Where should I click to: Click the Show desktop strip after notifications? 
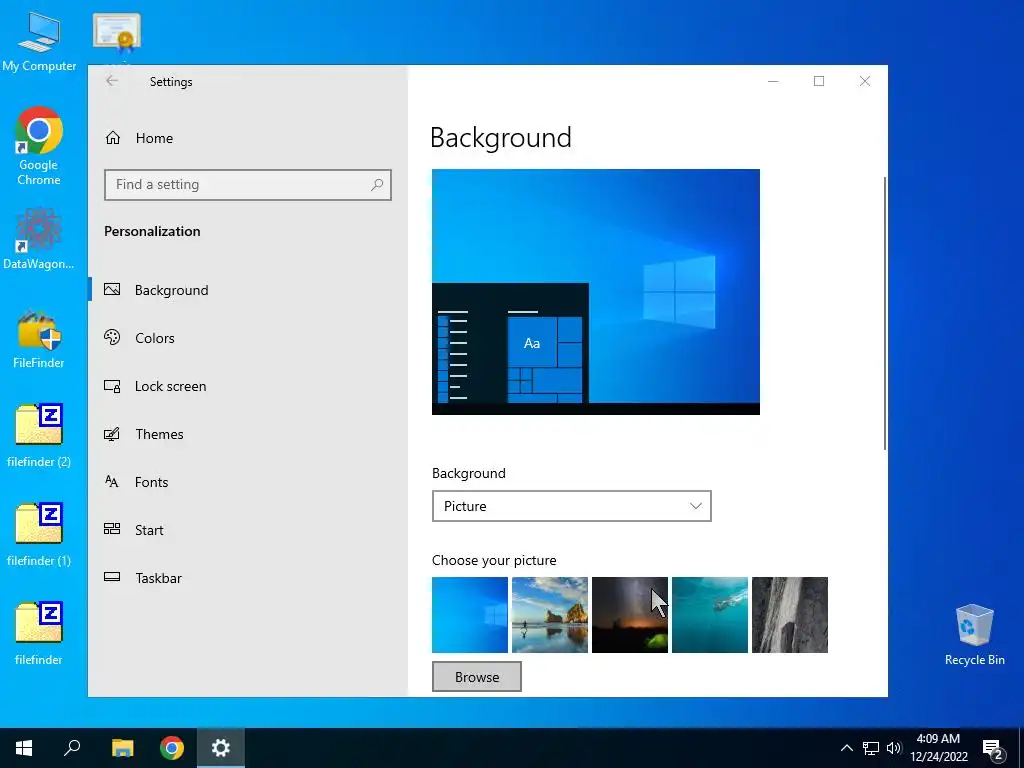tap(1021, 748)
